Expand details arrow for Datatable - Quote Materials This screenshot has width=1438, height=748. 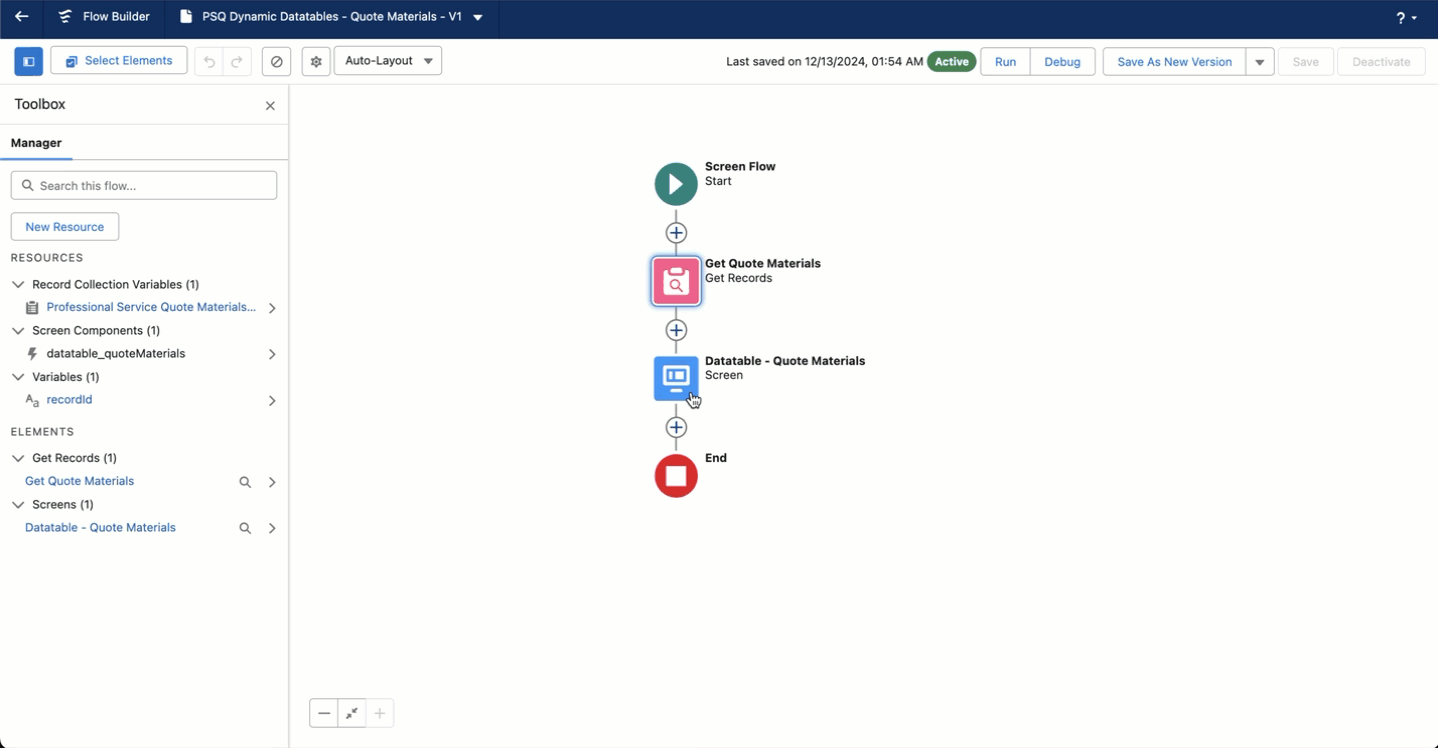272,528
